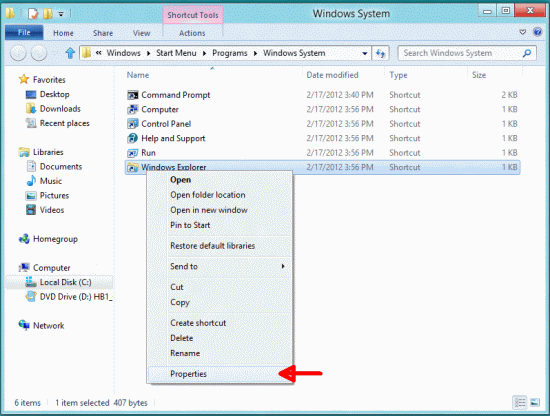Click the Network icon in sidebar
This screenshot has width=550, height=416.
click(24, 325)
